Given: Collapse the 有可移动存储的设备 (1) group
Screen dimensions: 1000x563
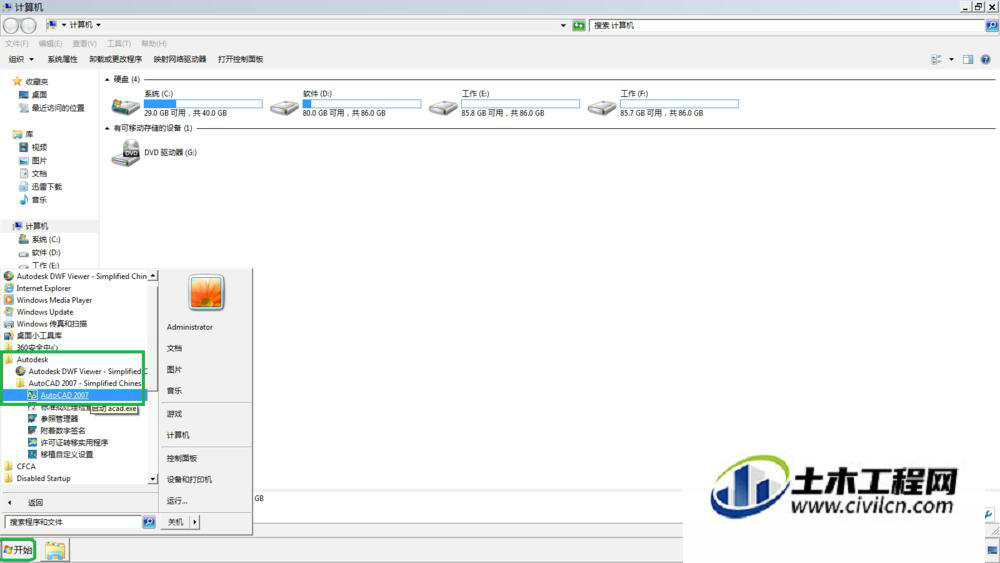Looking at the screenshot, I should point(107,128).
